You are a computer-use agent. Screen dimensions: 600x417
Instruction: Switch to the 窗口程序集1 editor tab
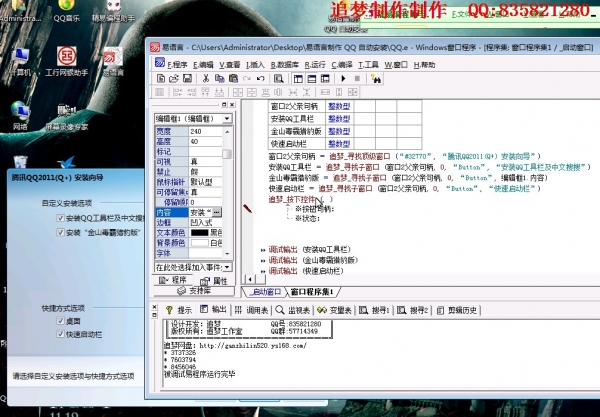313,292
